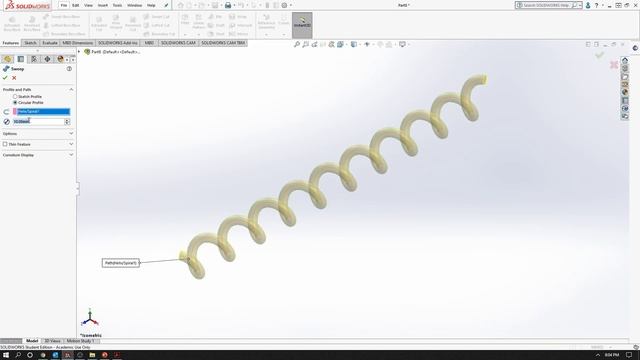Open the search box dropdown arrow
This screenshot has width=640, height=360.
(x=580, y=5)
